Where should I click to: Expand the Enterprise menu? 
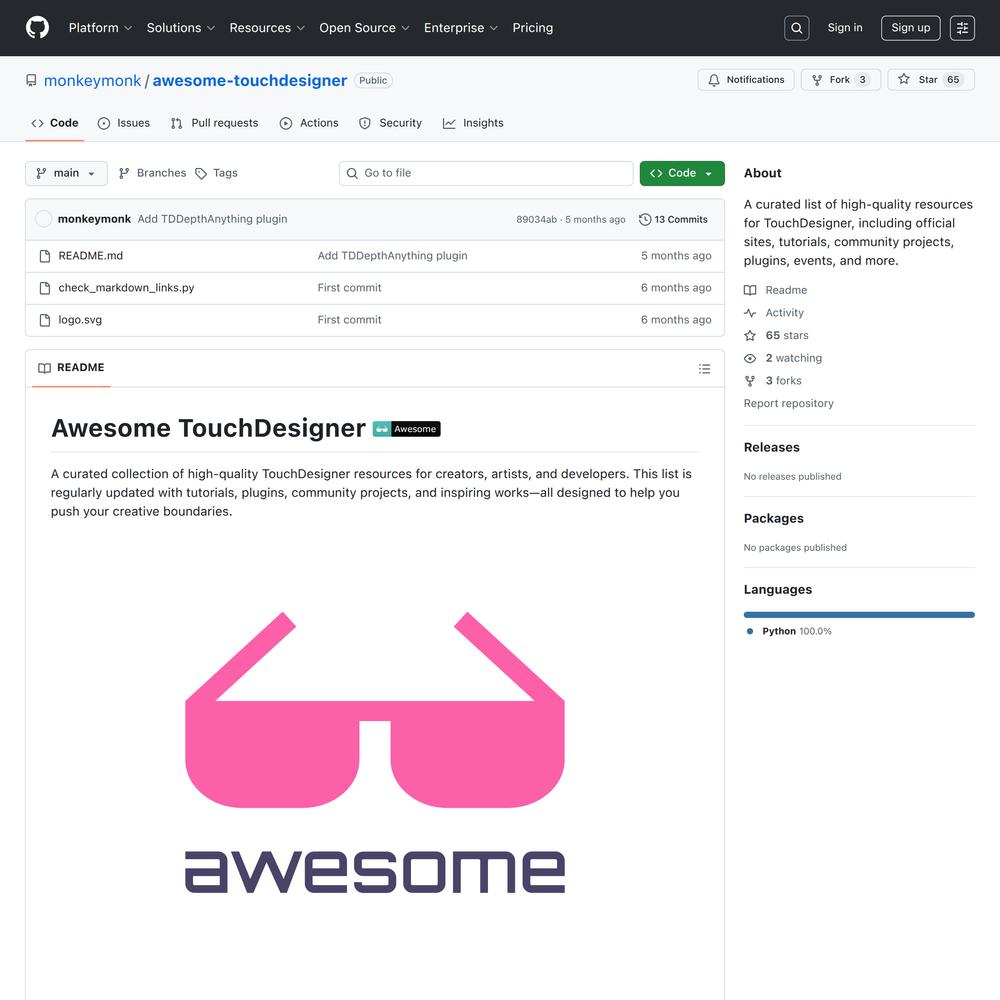click(x=460, y=28)
